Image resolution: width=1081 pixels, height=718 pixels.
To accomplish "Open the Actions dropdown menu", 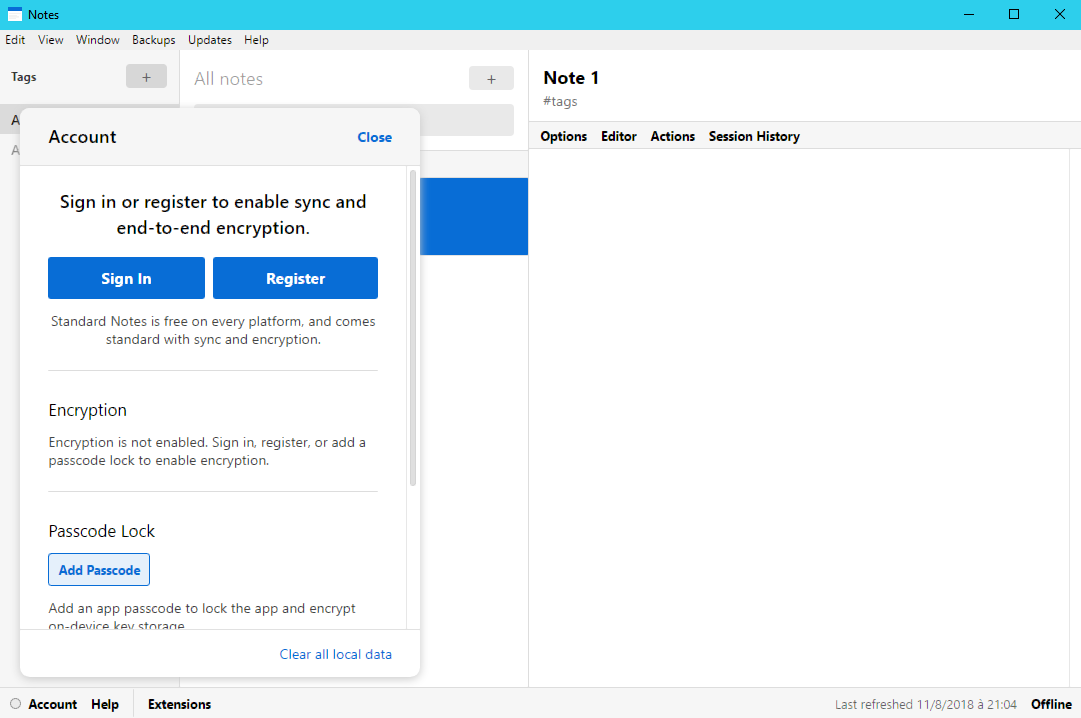I will point(672,137).
